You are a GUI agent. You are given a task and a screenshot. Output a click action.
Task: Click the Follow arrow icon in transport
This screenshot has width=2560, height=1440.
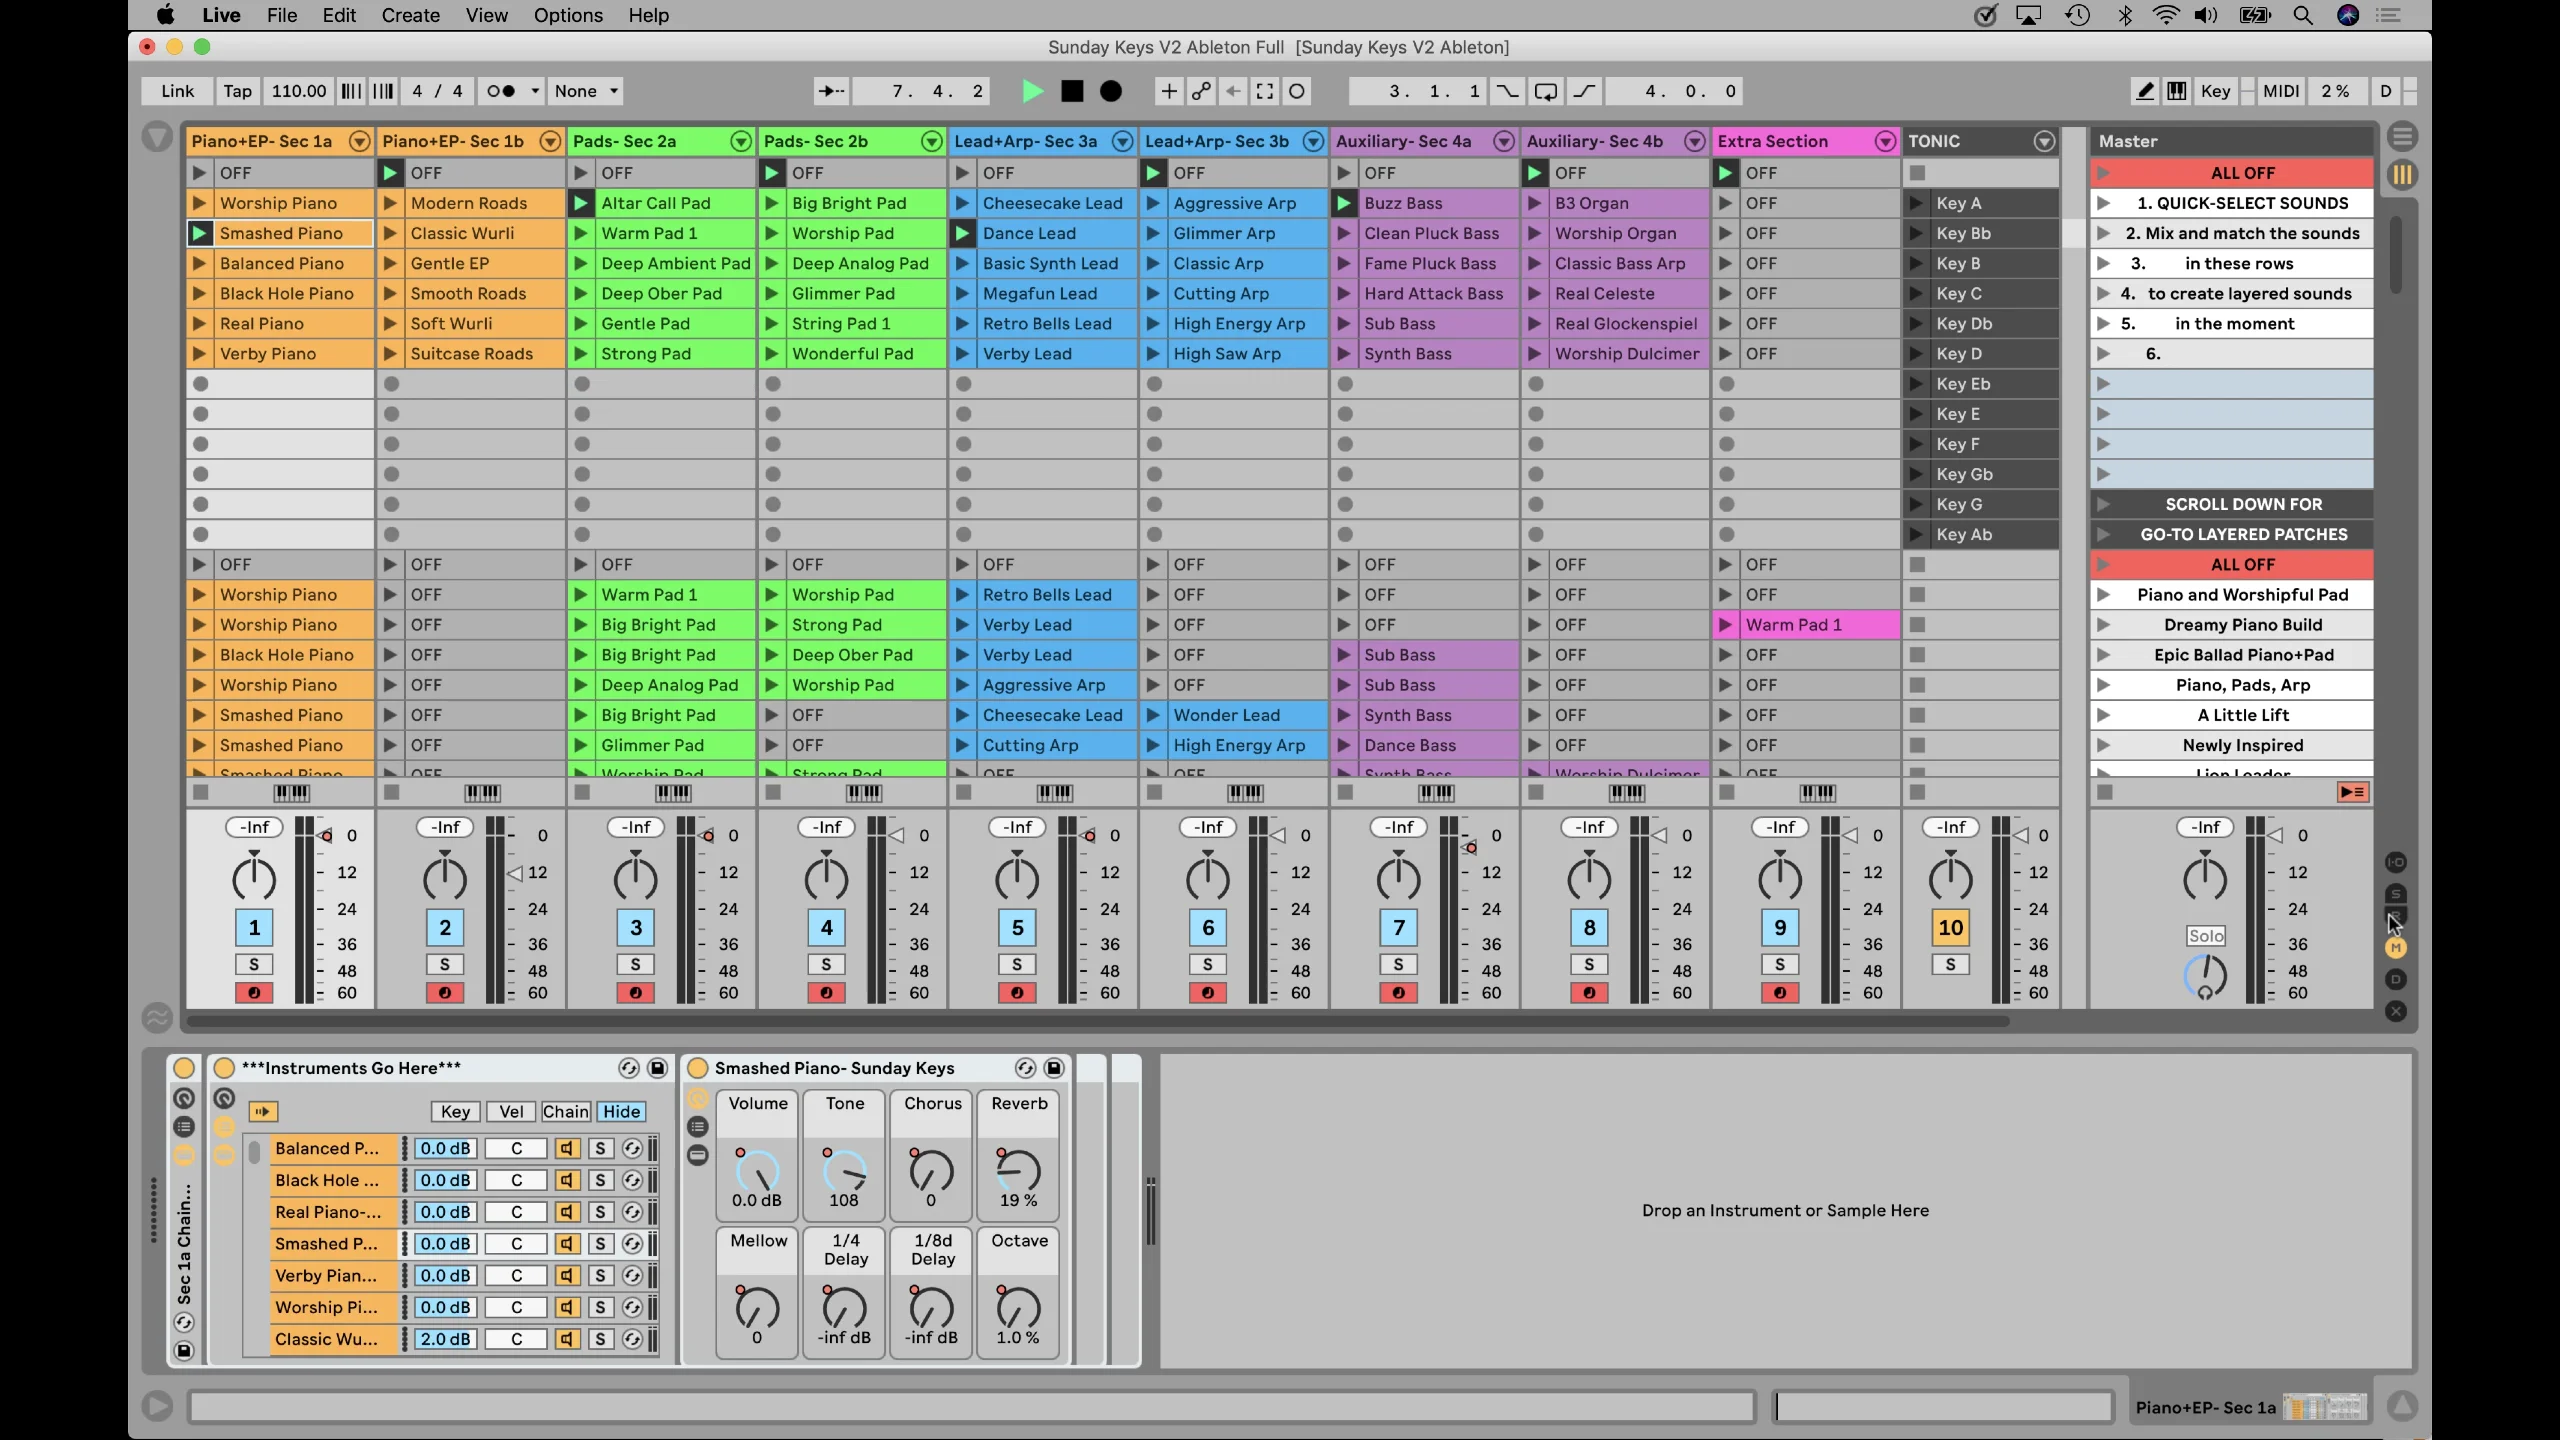[832, 91]
